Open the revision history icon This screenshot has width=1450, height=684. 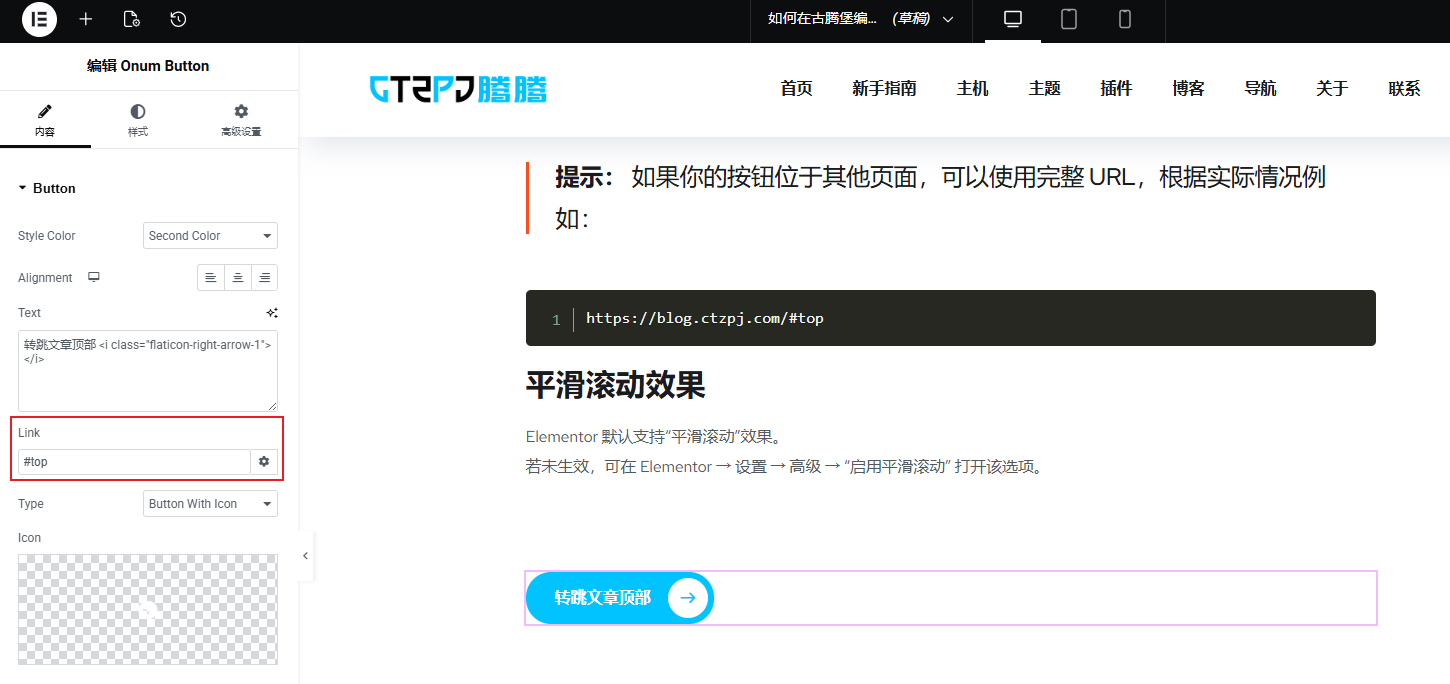click(x=178, y=19)
